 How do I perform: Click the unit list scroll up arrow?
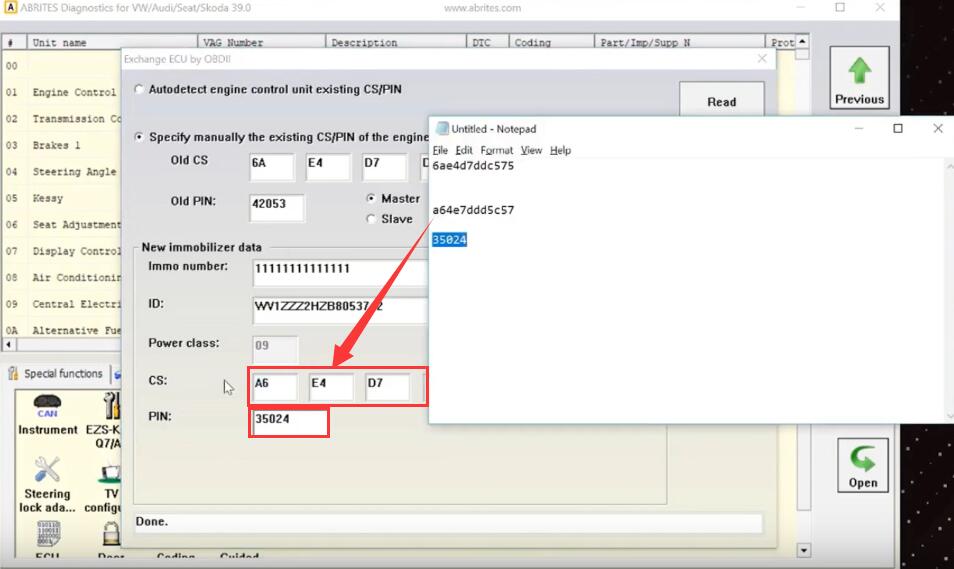803,41
